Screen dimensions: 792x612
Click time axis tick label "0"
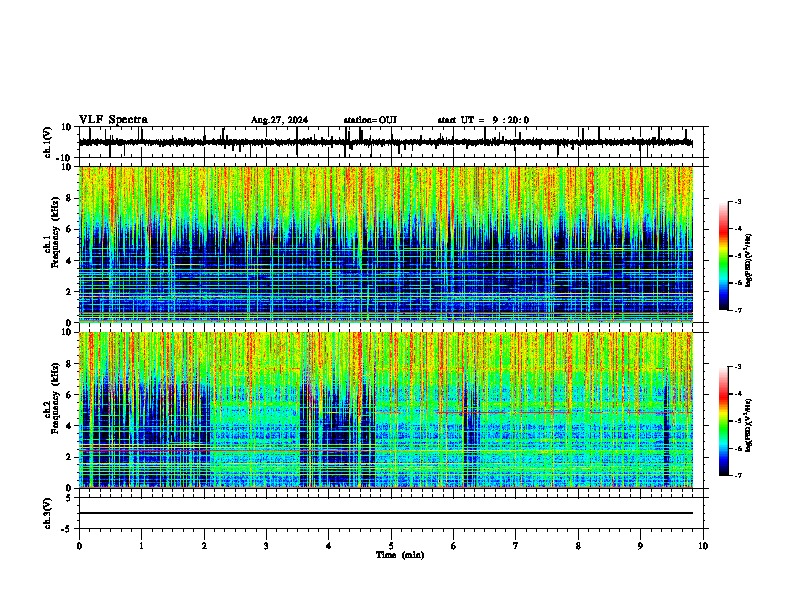click(x=79, y=546)
